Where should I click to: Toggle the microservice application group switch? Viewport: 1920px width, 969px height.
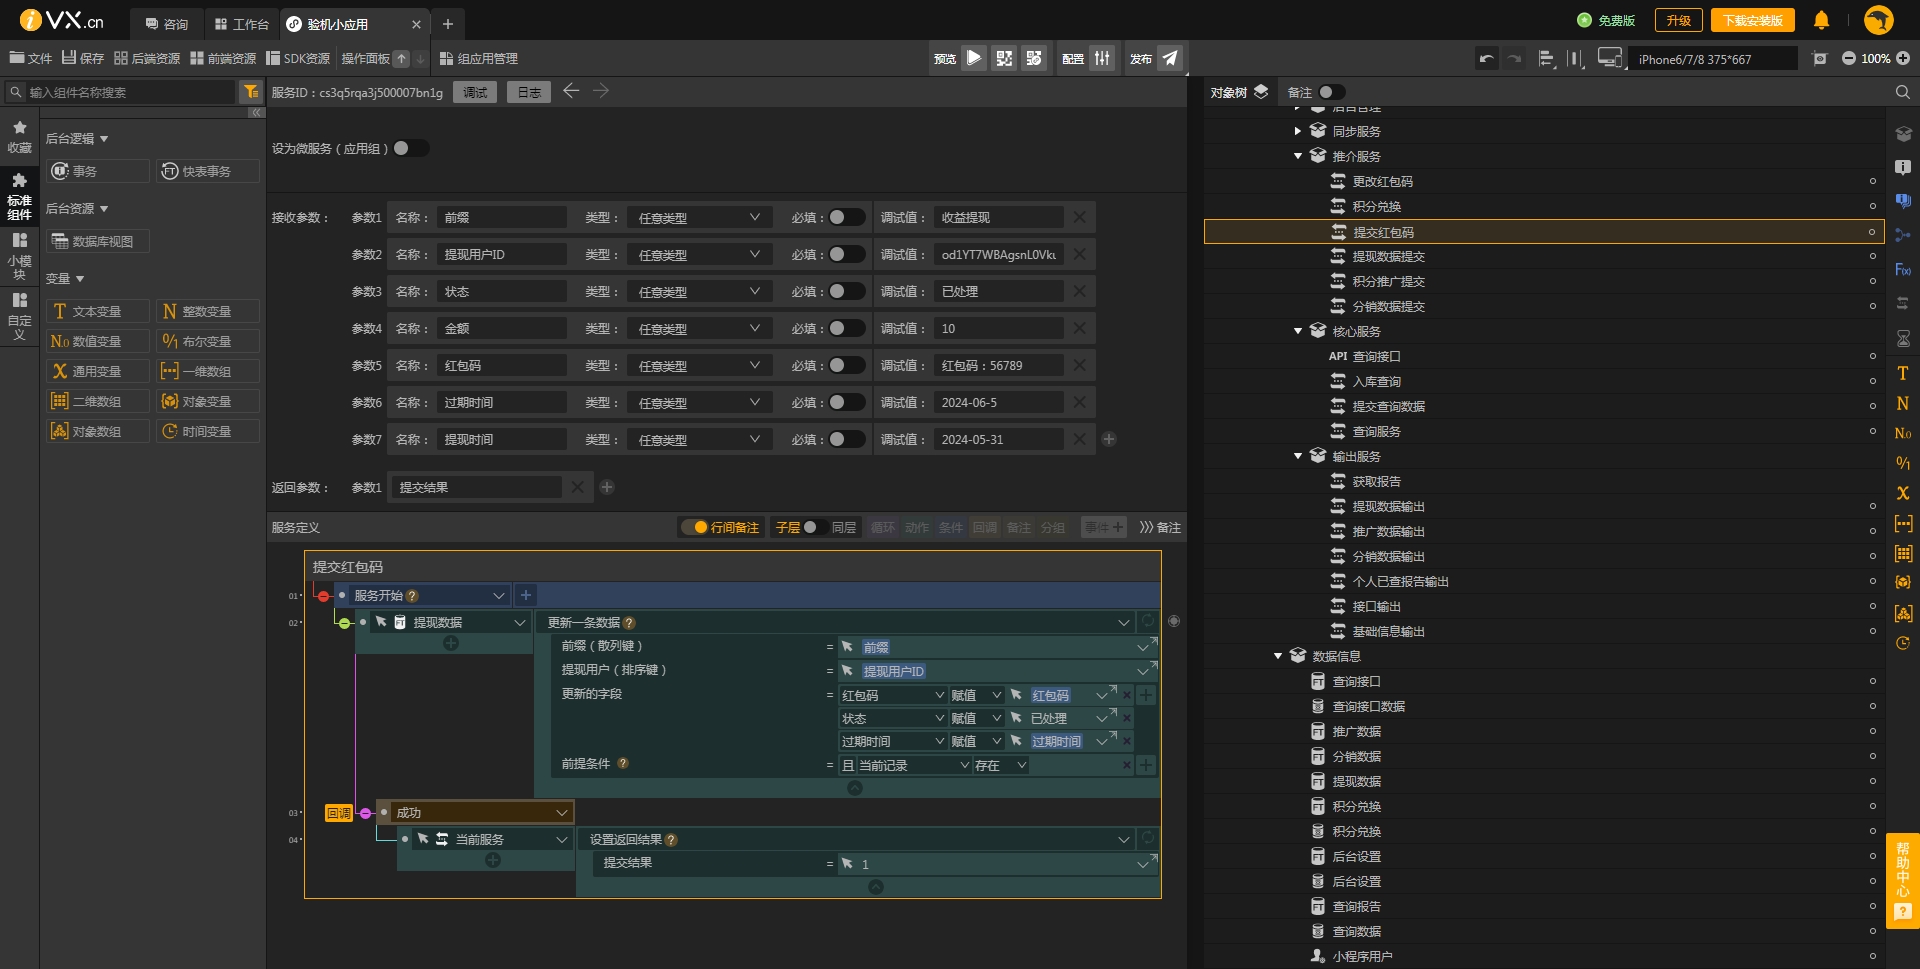click(x=410, y=148)
